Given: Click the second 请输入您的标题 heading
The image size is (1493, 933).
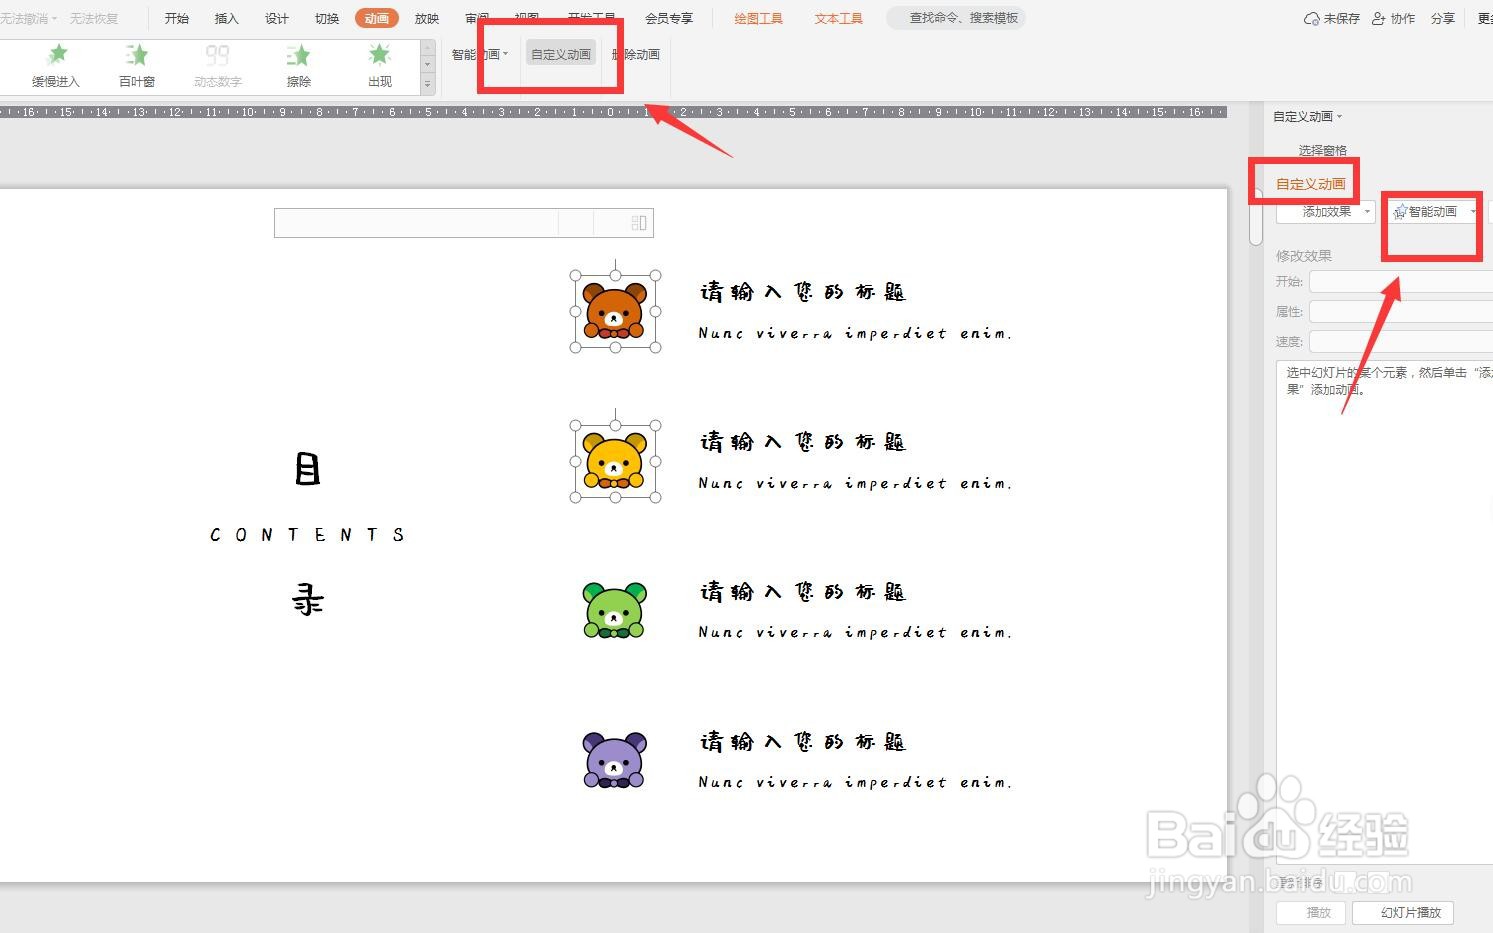Looking at the screenshot, I should pyautogui.click(x=802, y=442).
